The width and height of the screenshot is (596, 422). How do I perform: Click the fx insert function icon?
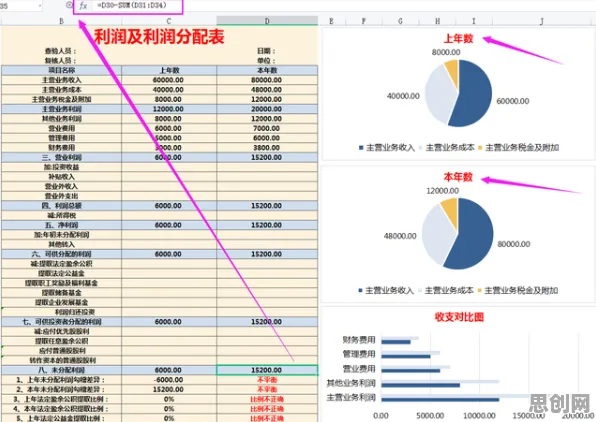tap(83, 6)
